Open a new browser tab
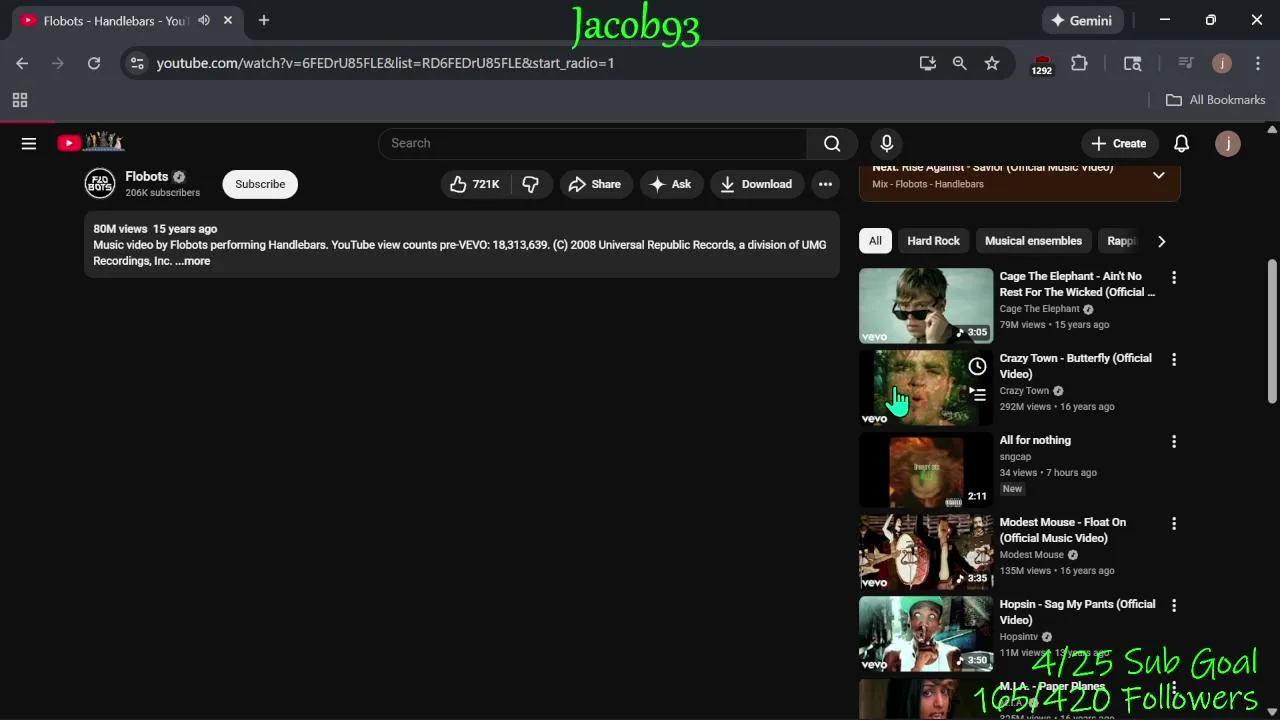The width and height of the screenshot is (1280, 720). point(264,20)
